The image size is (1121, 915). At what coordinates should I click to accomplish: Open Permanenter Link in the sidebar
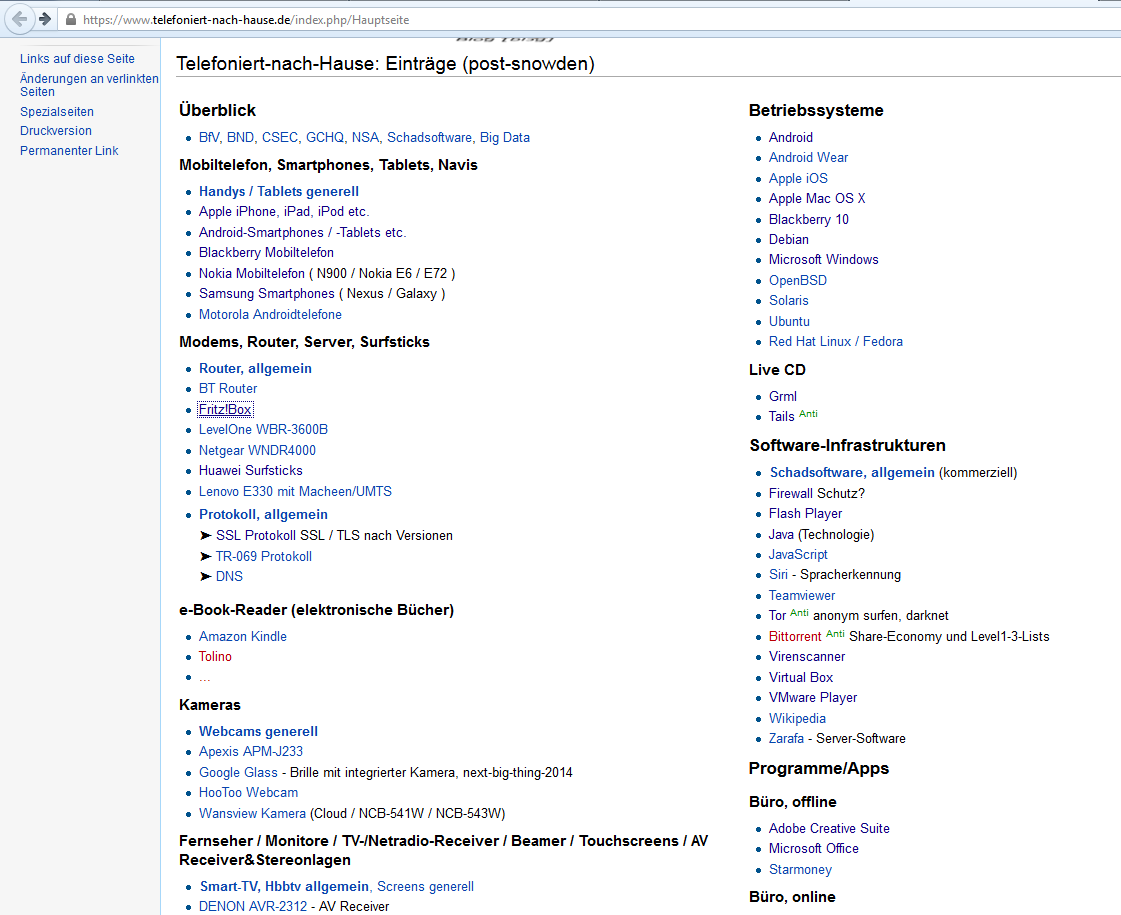[x=69, y=151]
